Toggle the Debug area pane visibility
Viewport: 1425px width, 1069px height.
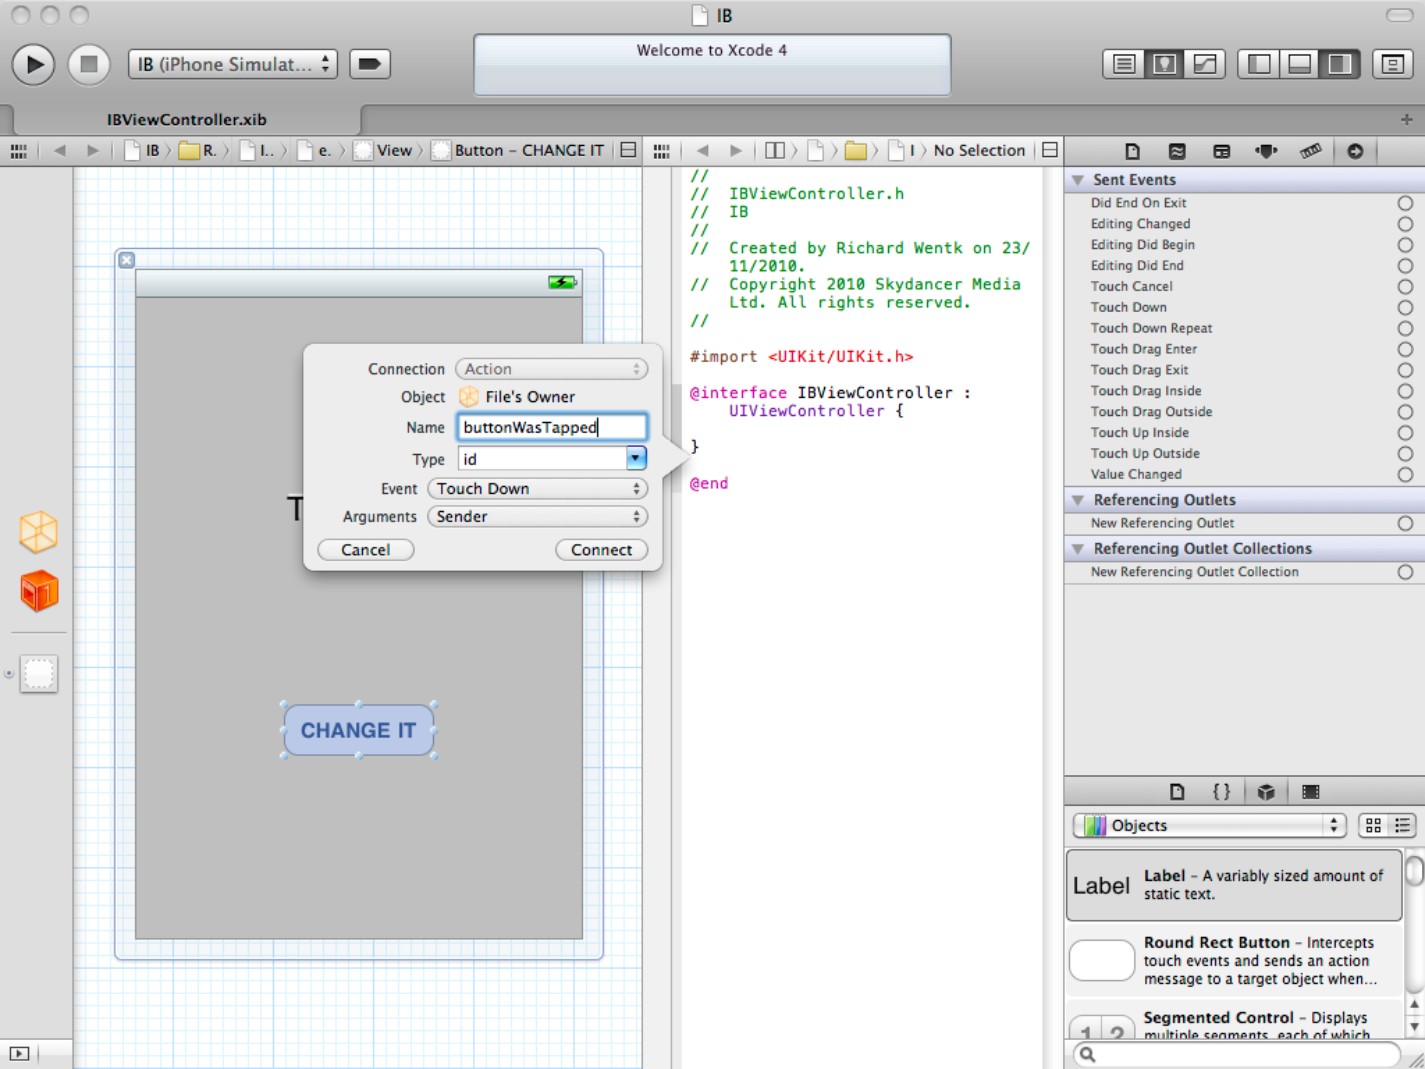(x=1299, y=64)
